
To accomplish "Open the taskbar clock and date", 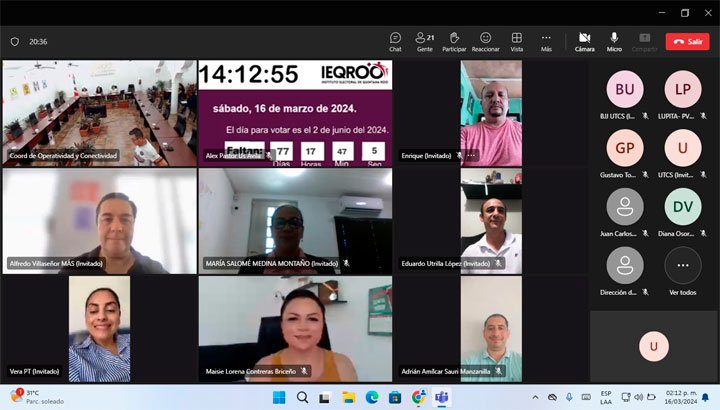I will [x=681, y=398].
